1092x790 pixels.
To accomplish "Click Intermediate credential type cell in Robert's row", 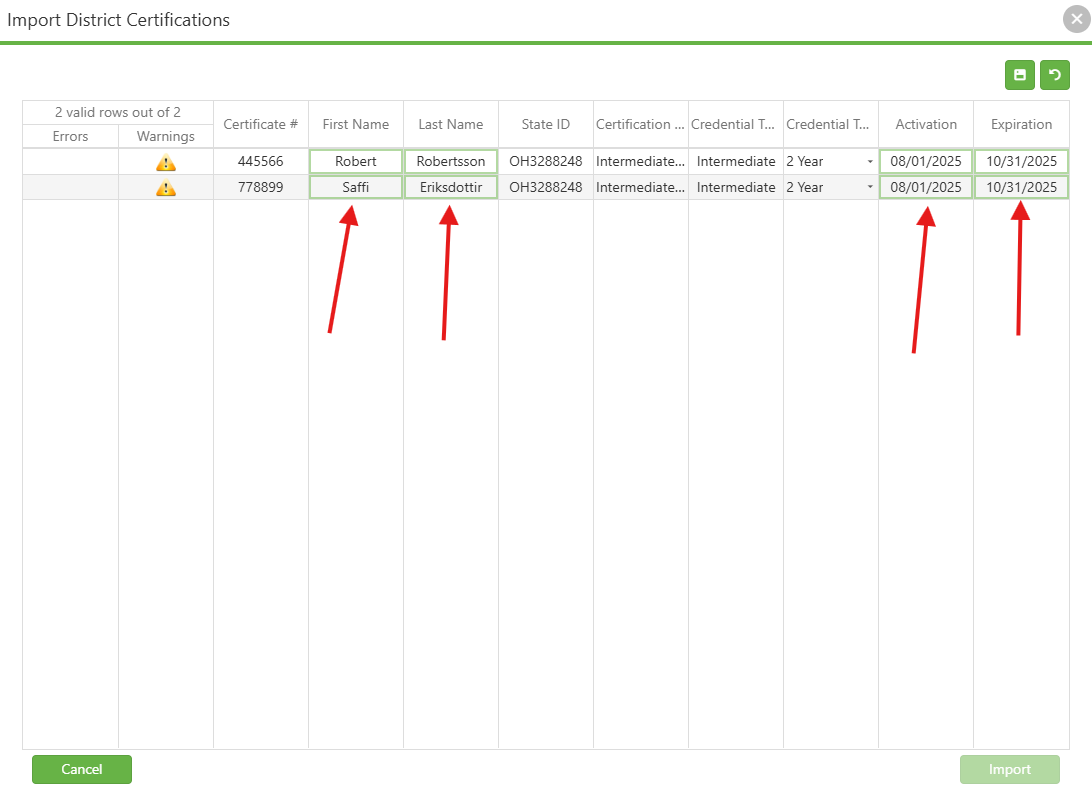I will click(x=736, y=162).
